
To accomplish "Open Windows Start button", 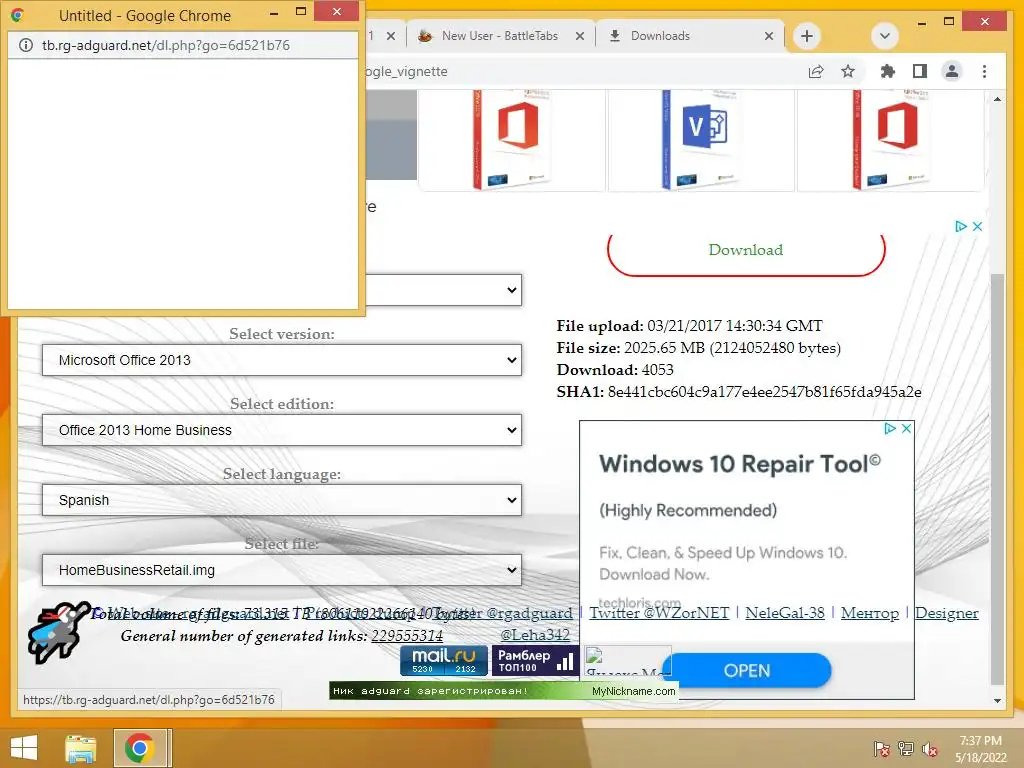I will click(x=24, y=748).
